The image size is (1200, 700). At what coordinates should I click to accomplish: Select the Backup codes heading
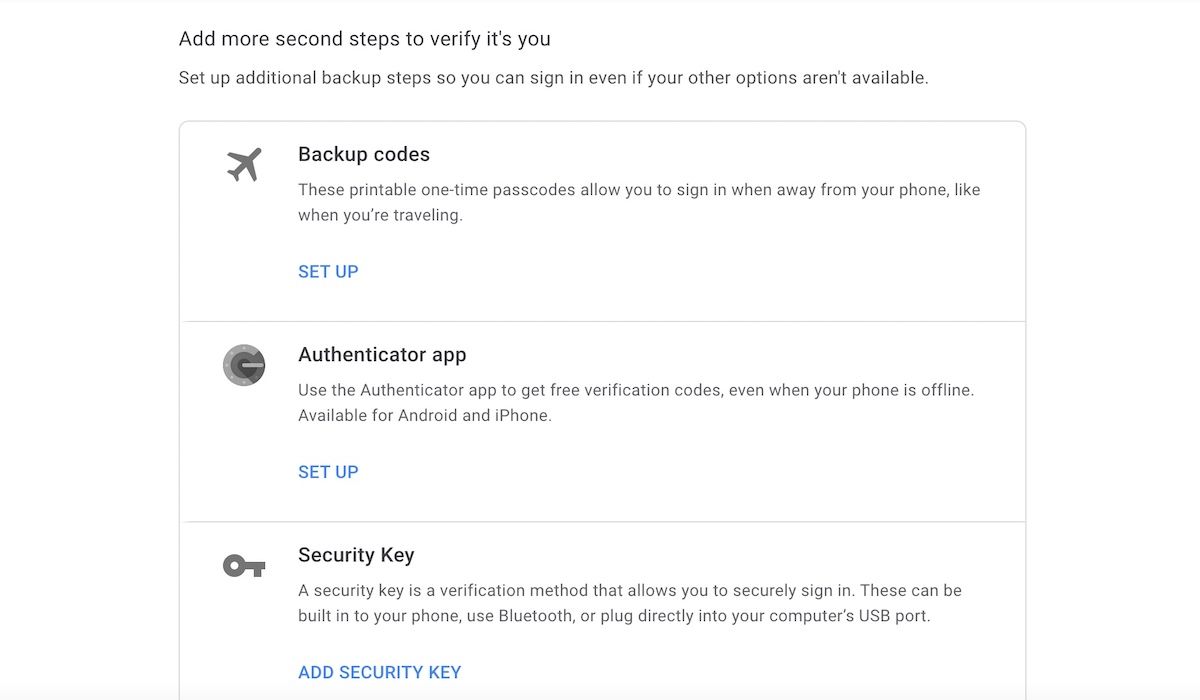(364, 155)
